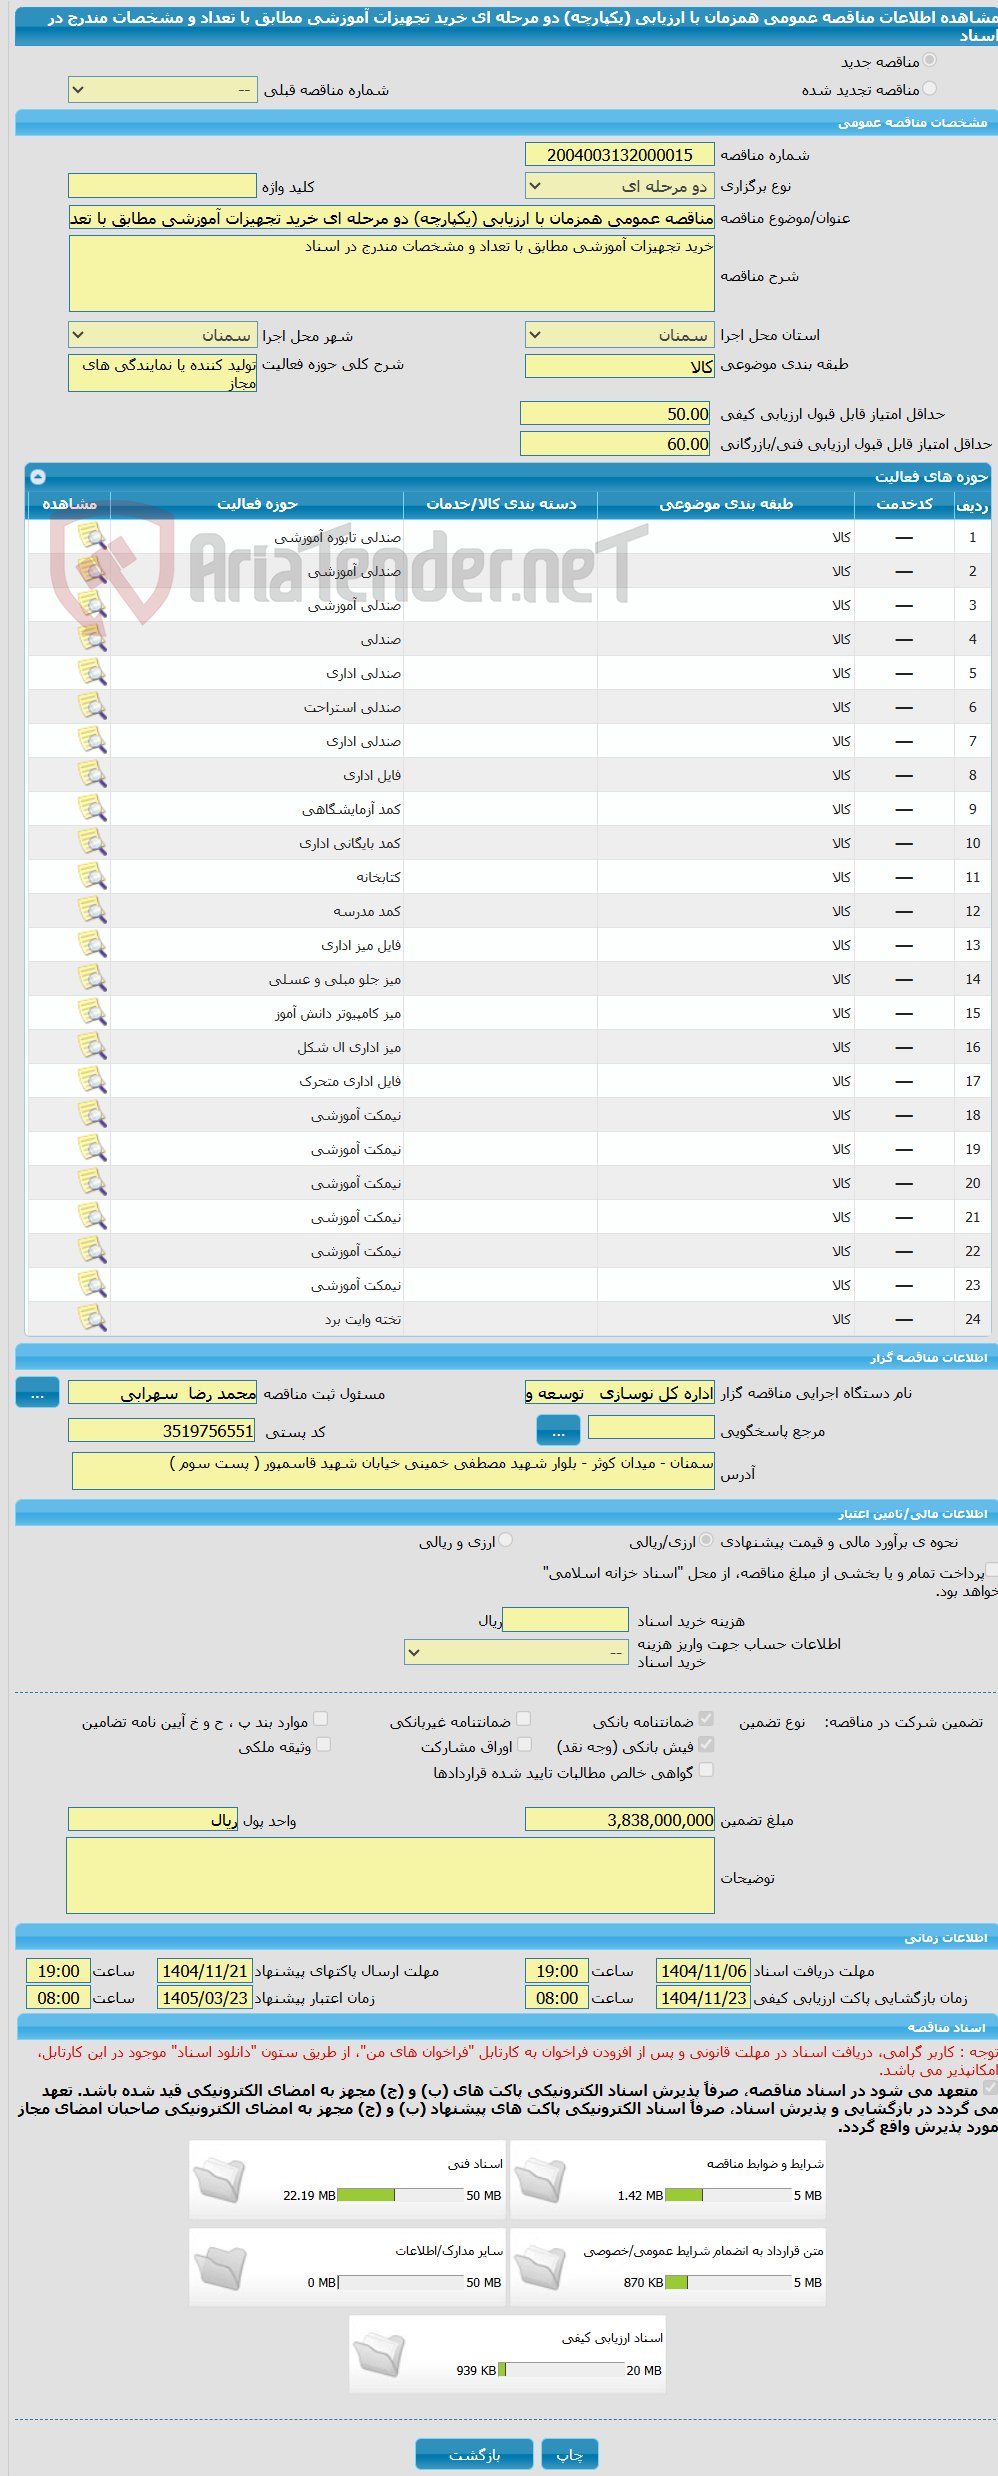
Task: Toggle موارد بند پ، ج و خ checkbox
Action: 320,1718
